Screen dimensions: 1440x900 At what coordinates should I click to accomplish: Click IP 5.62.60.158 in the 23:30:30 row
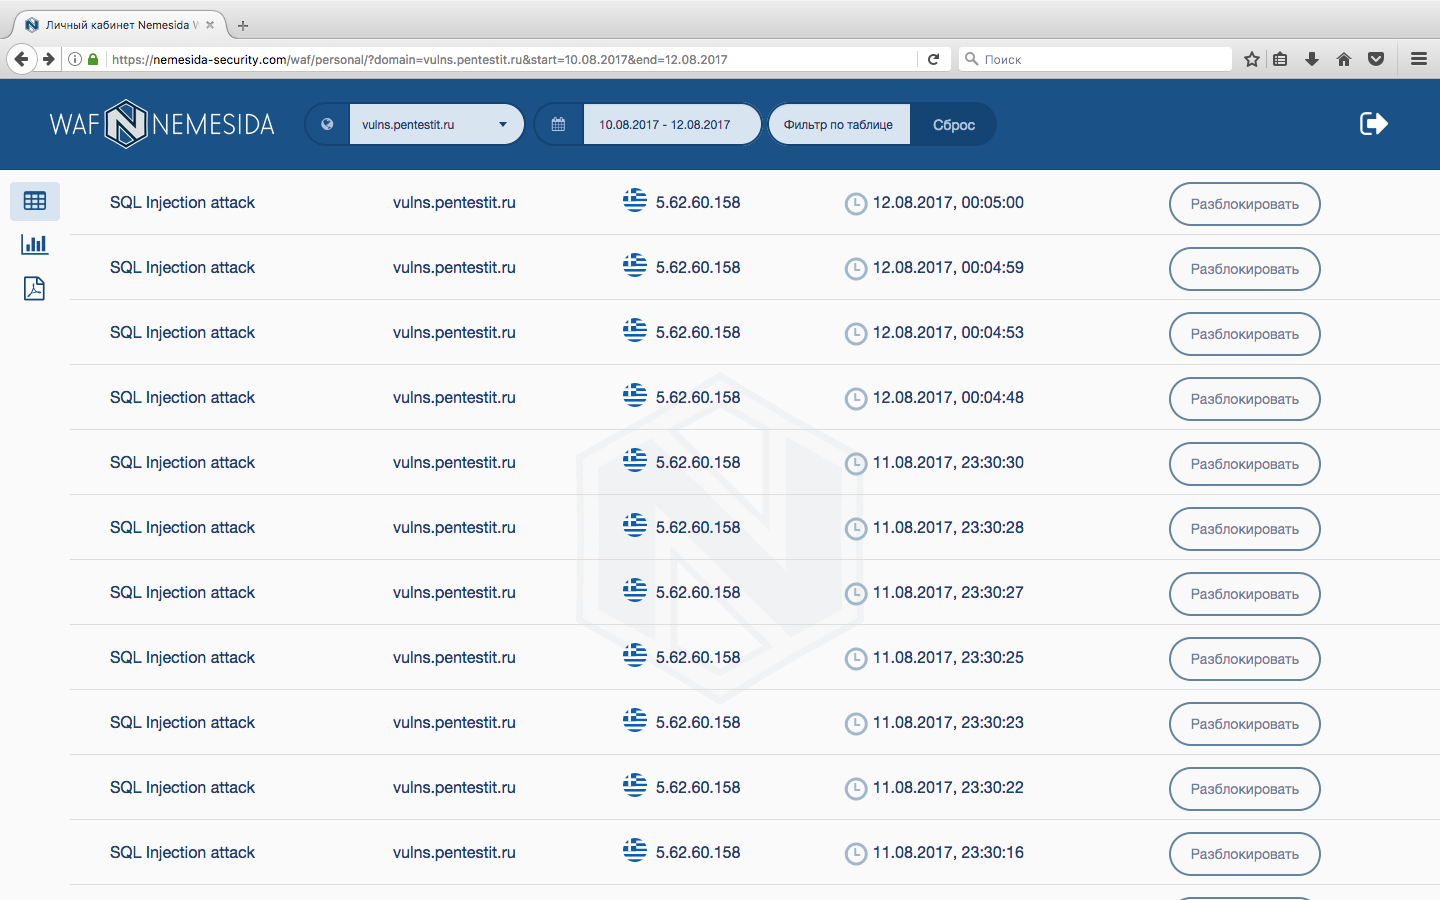click(698, 462)
